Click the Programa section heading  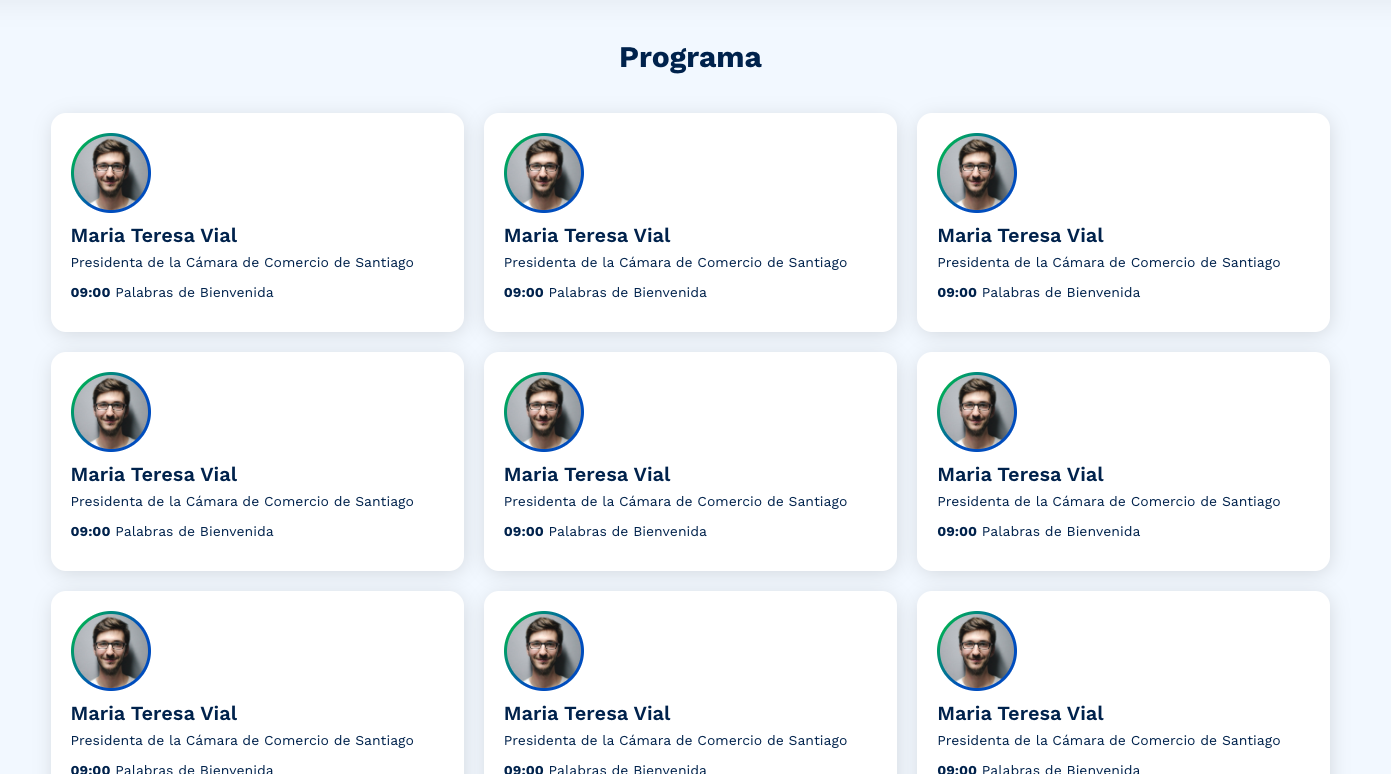tap(690, 57)
